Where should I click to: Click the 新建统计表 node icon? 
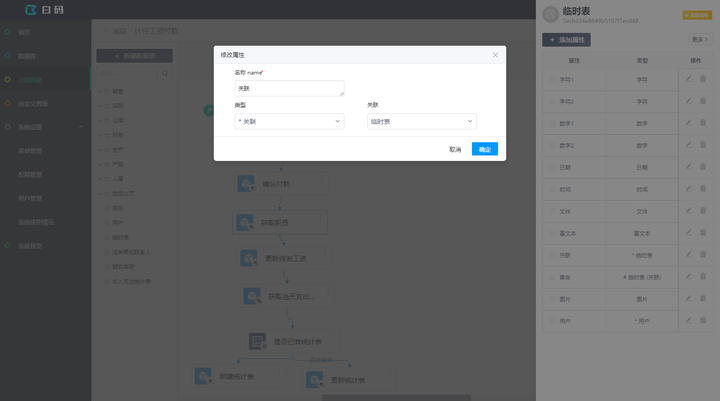click(x=203, y=376)
